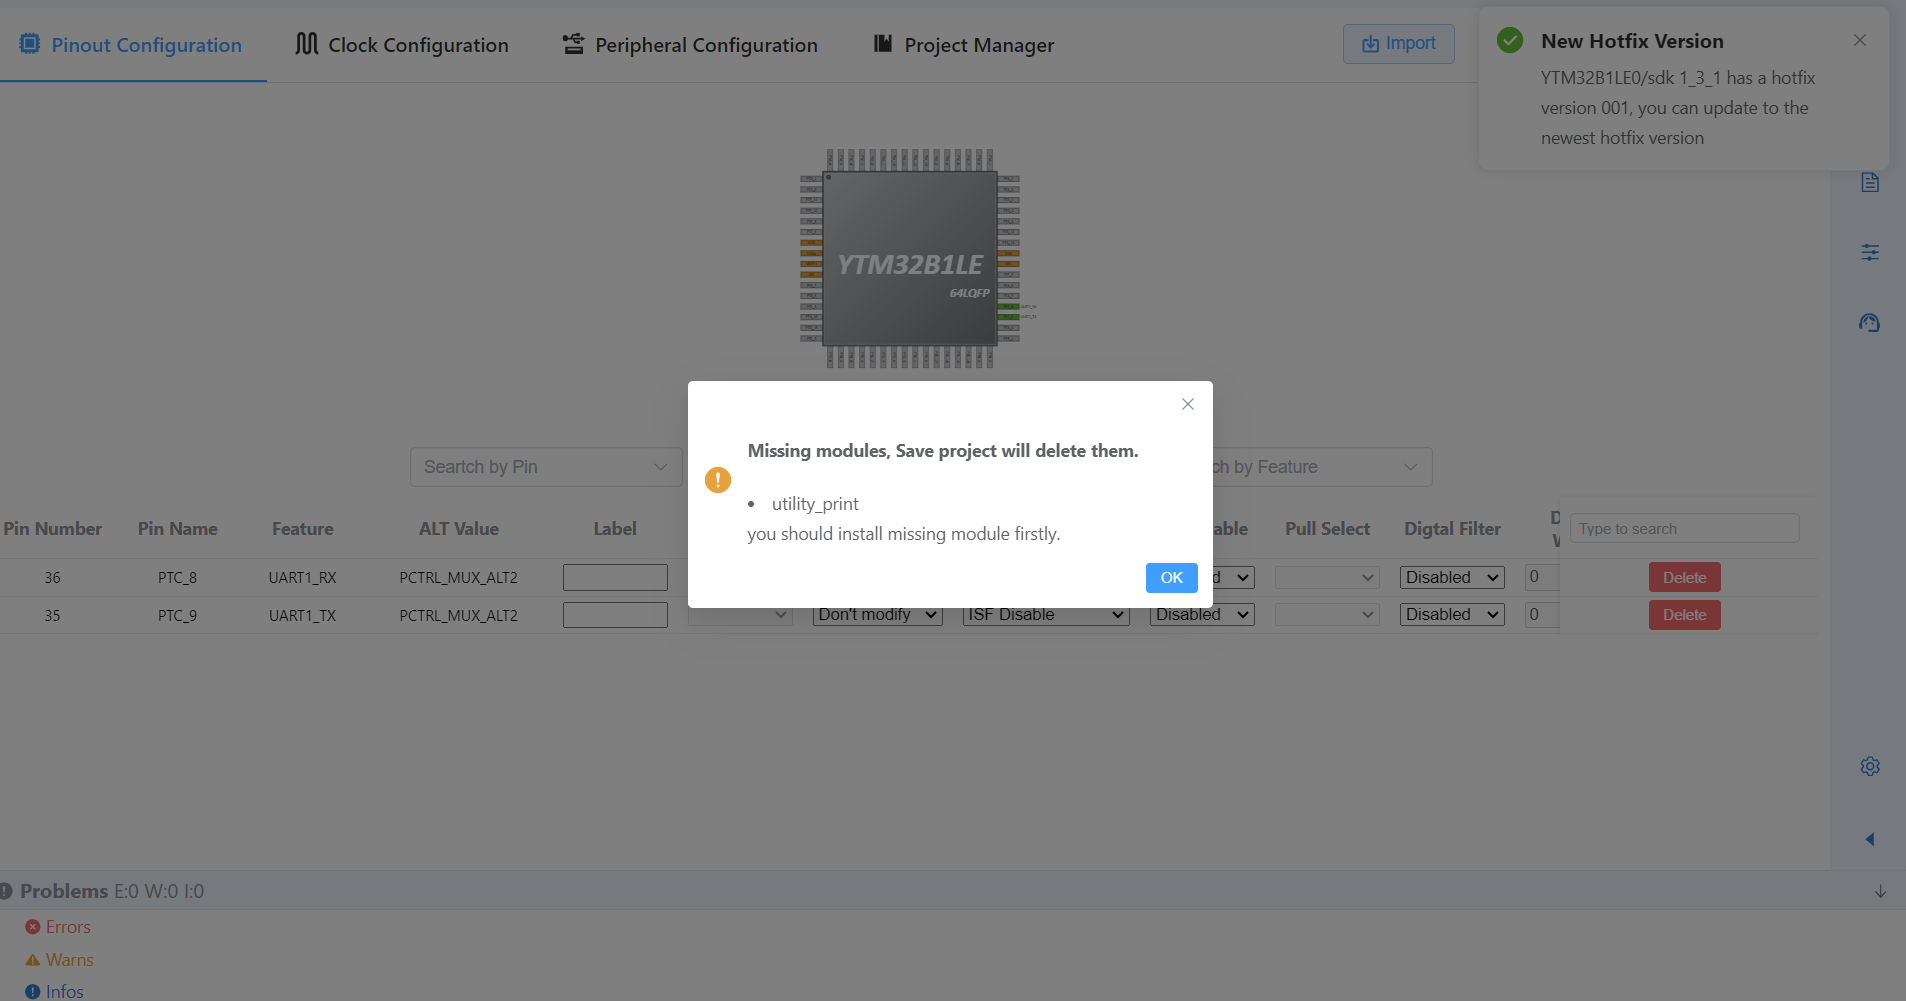Image resolution: width=1906 pixels, height=1001 pixels.
Task: Click the support headset icon in sidebar
Action: (1869, 323)
